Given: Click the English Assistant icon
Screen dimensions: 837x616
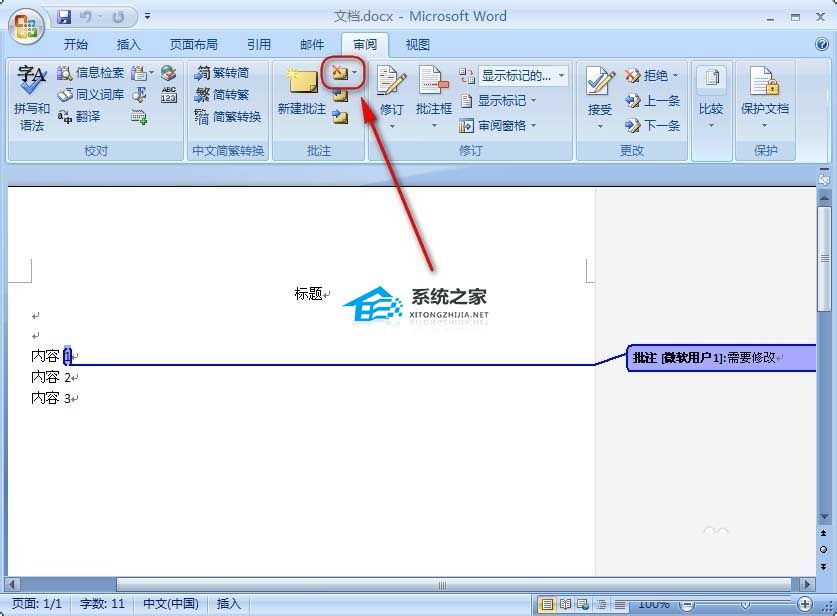Looking at the screenshot, I should point(168,73).
